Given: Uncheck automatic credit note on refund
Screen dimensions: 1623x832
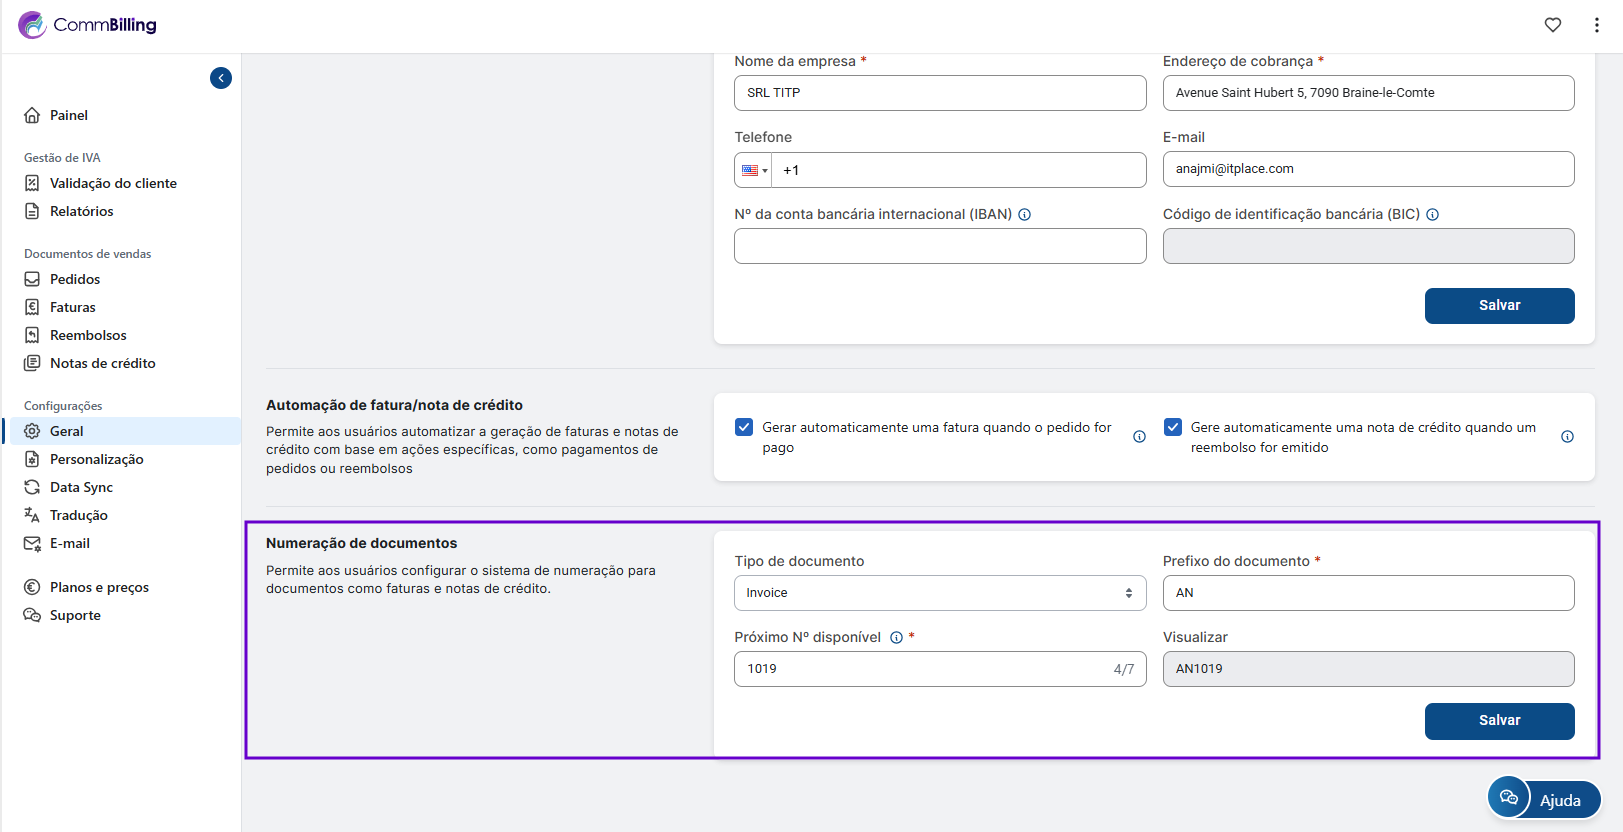Looking at the screenshot, I should (1173, 428).
